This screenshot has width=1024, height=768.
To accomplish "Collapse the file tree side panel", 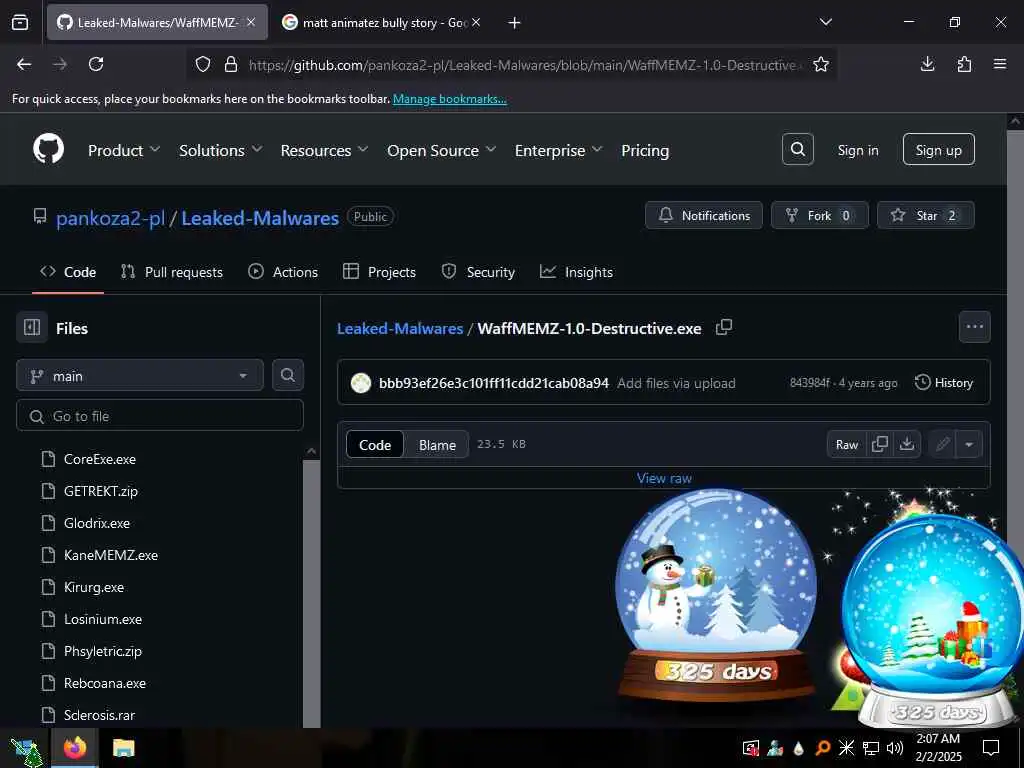I will [32, 327].
